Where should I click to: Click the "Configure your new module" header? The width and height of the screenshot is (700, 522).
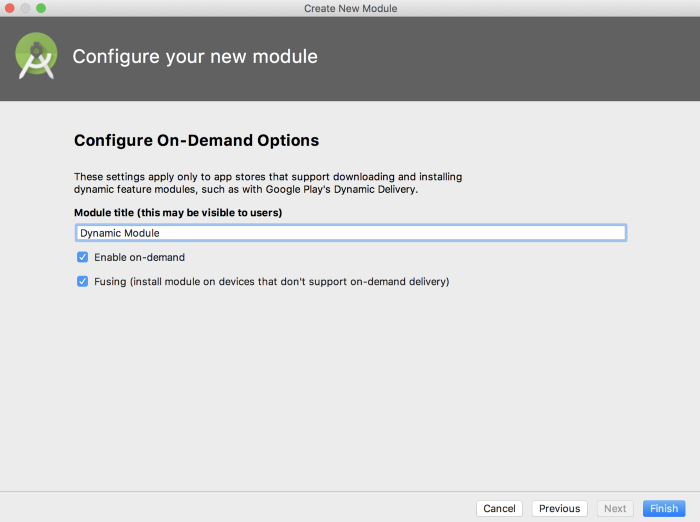tap(195, 57)
